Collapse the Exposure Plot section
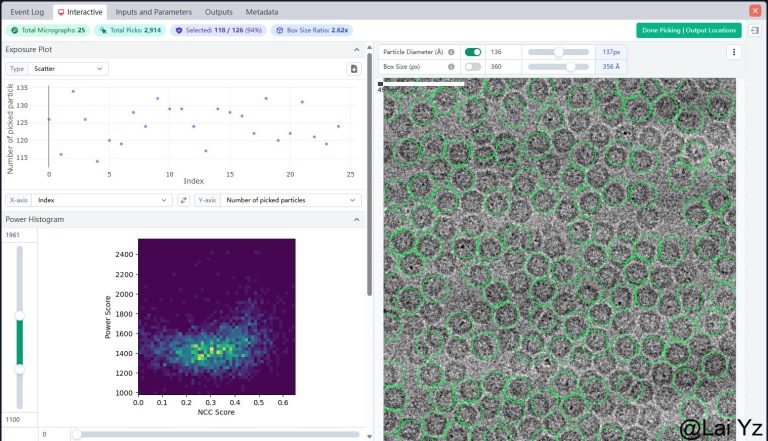This screenshot has width=768, height=441. 357,49
